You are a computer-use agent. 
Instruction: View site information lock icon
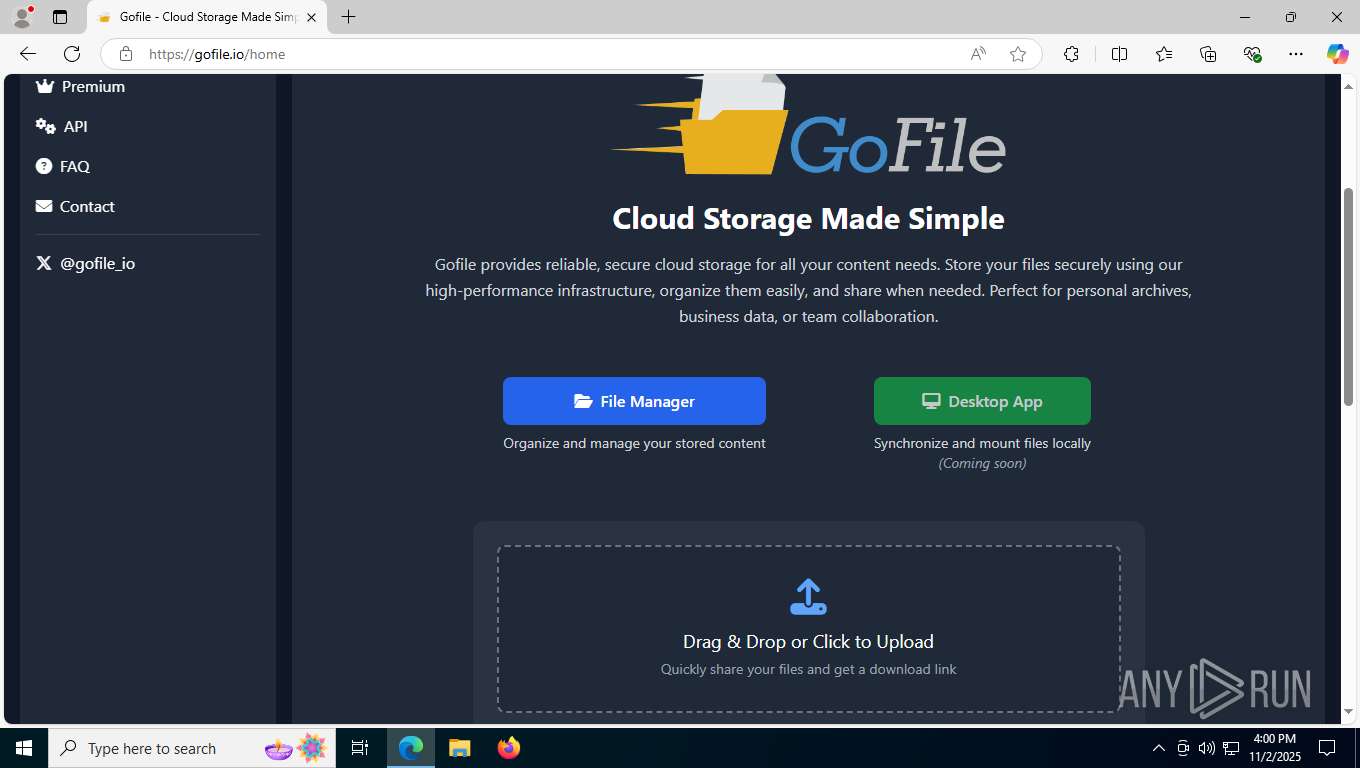(x=125, y=54)
